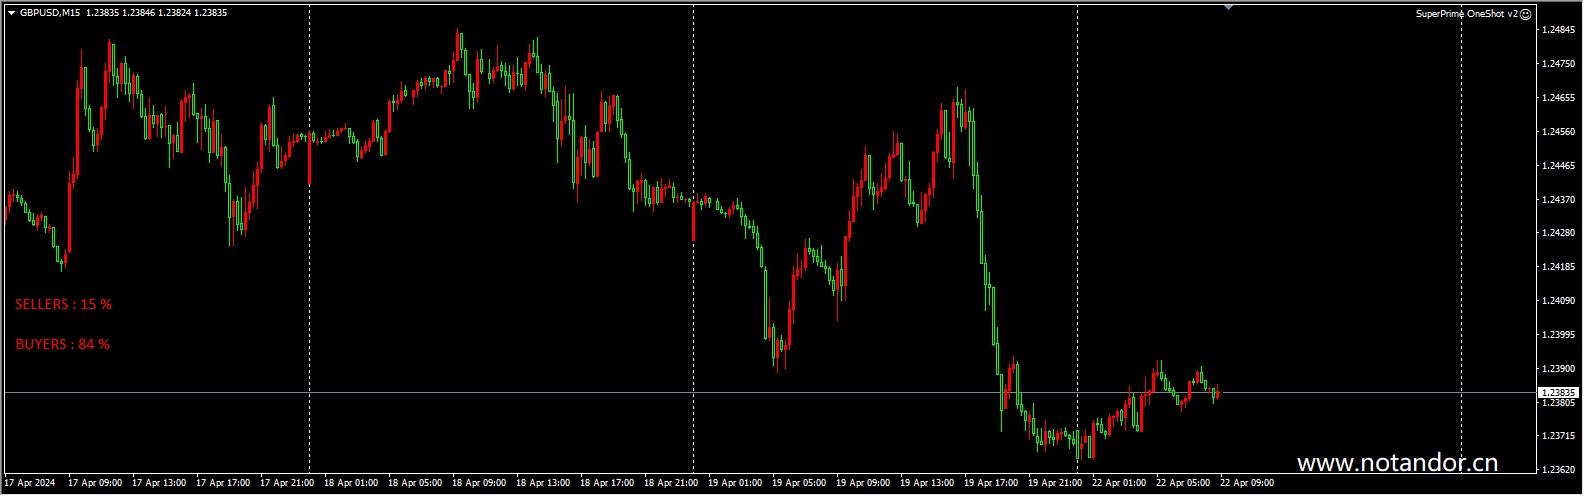The image size is (1584, 496).
Task: Click the 19 Apr 05:00 time label
Action: 799,483
